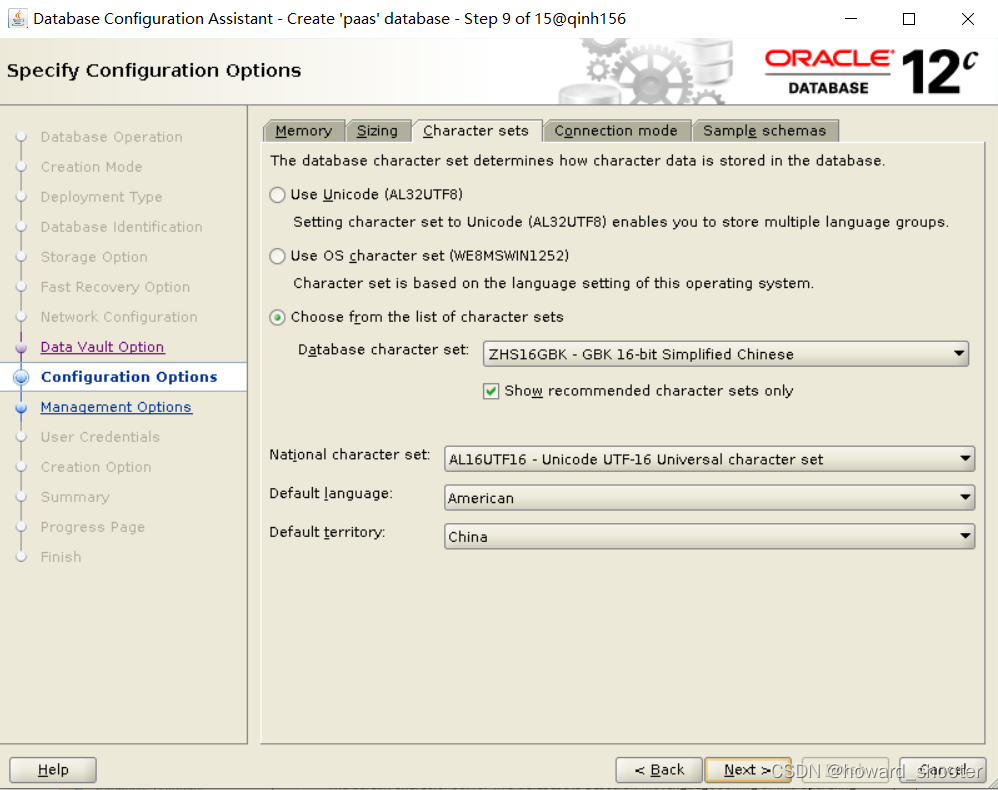The image size is (998, 790).
Task: Select the Use Unicode (AL32UTF8) option
Action: (277, 195)
